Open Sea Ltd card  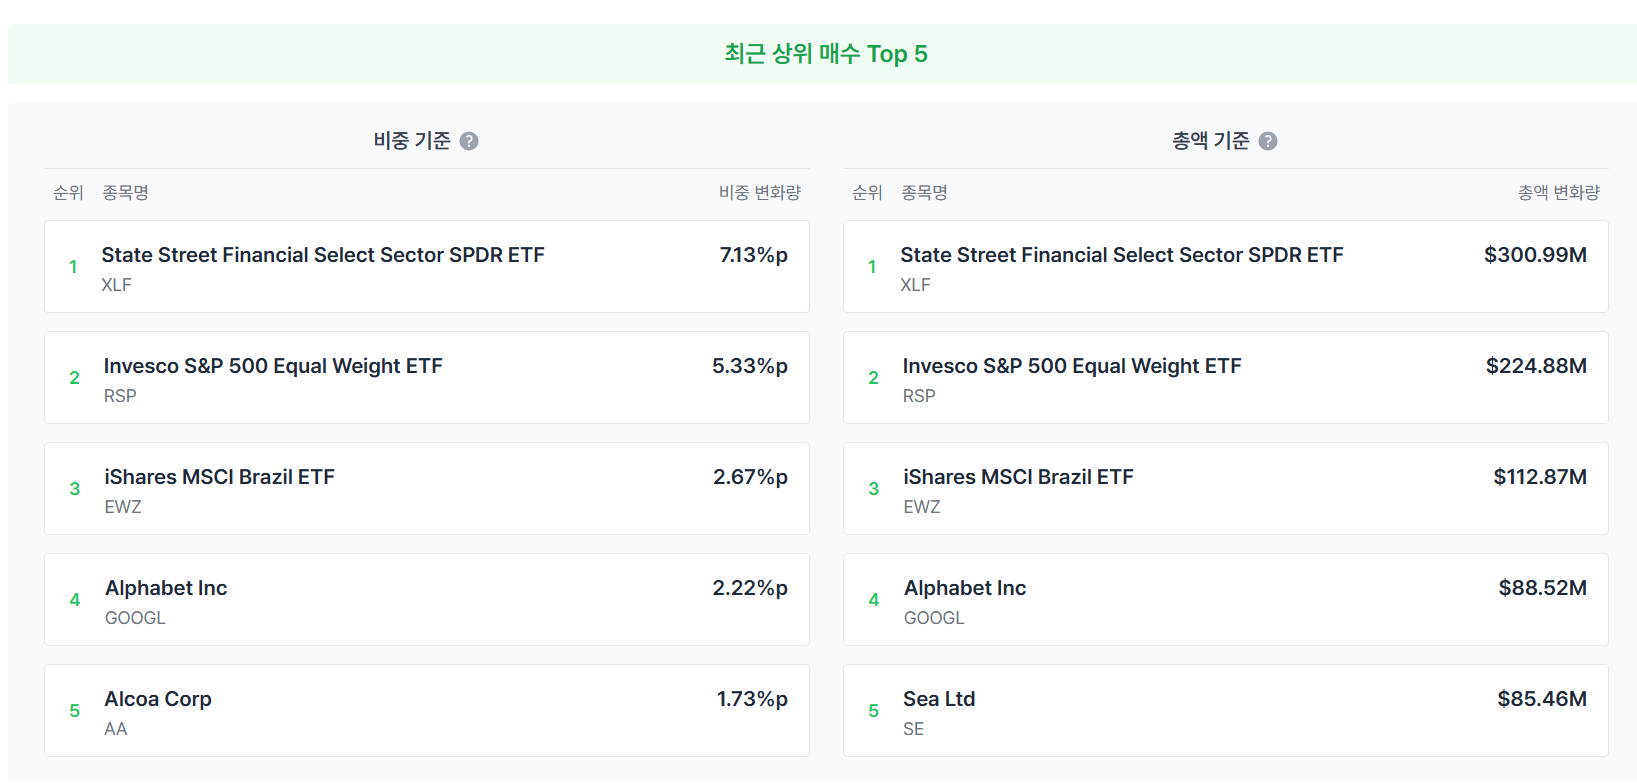click(1226, 711)
